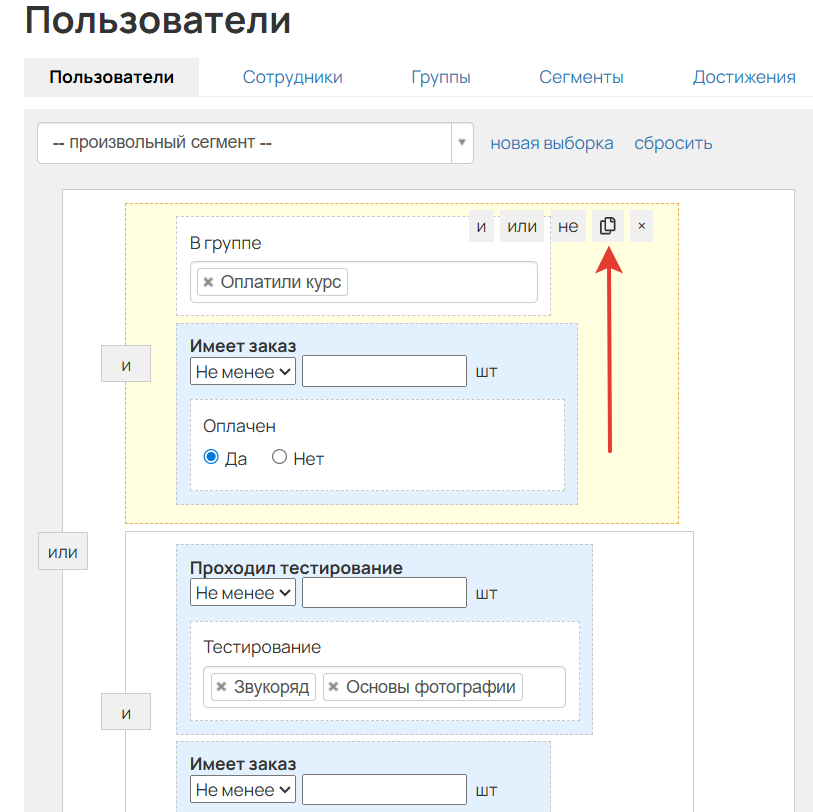Click the copy condition group icon
813x812 pixels.
(607, 226)
